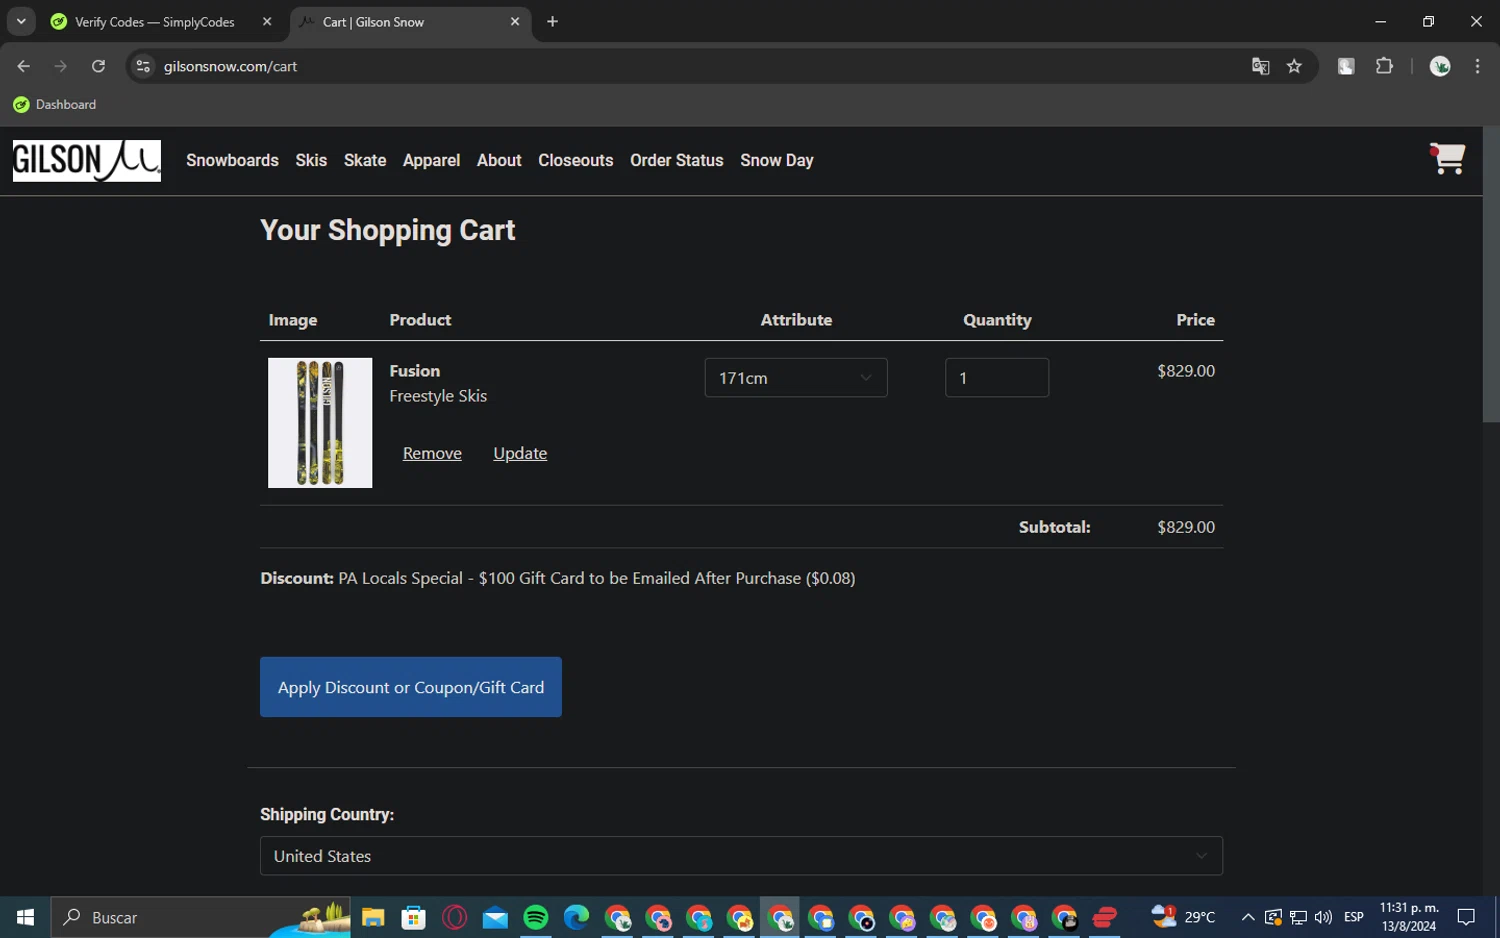Bookmark this page with the star icon
The height and width of the screenshot is (938, 1500).
tap(1294, 66)
